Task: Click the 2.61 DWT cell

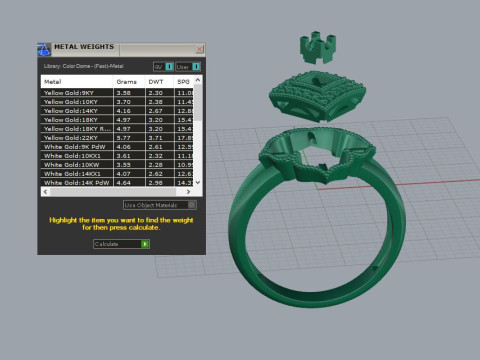Action: pyautogui.click(x=160, y=147)
